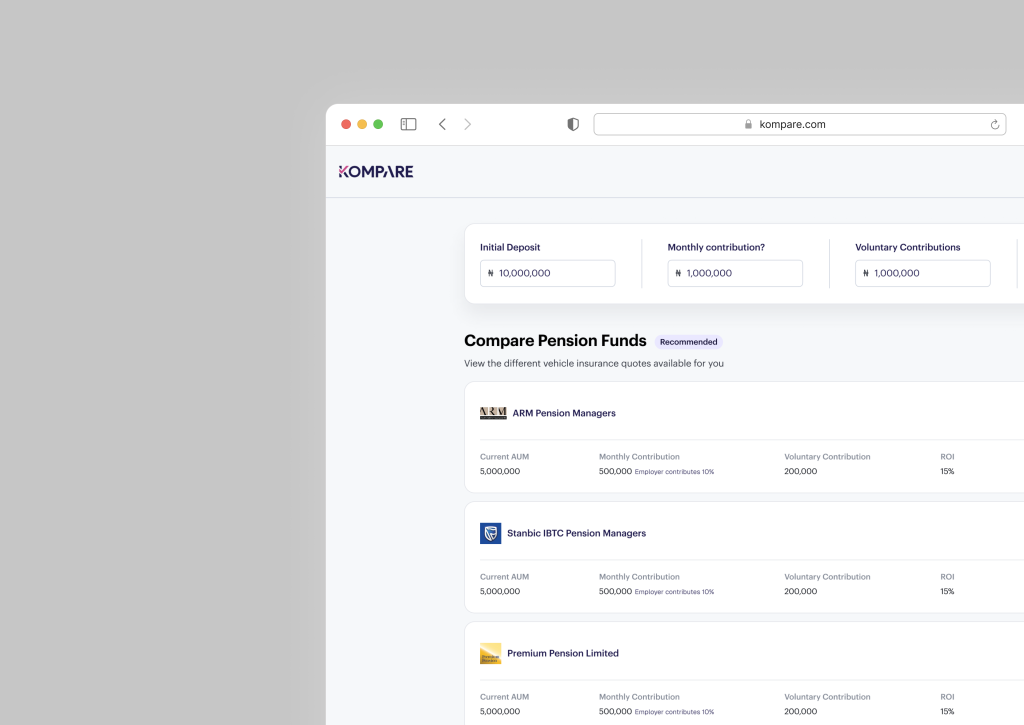
Task: Open Premium Pension Limited fund
Action: tap(562, 653)
